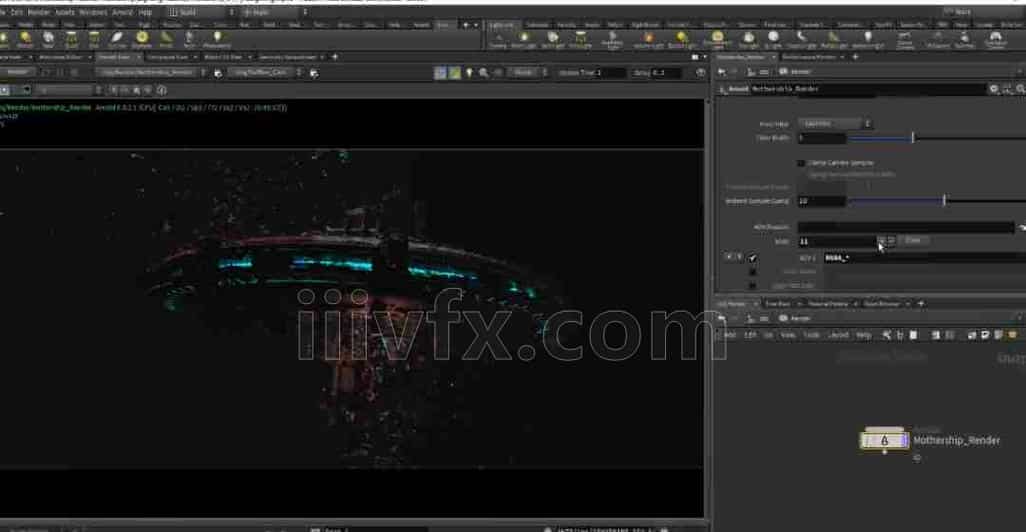Image resolution: width=1026 pixels, height=532 pixels.
Task: Click the magnifier icon in render view toolbar
Action: point(484,73)
